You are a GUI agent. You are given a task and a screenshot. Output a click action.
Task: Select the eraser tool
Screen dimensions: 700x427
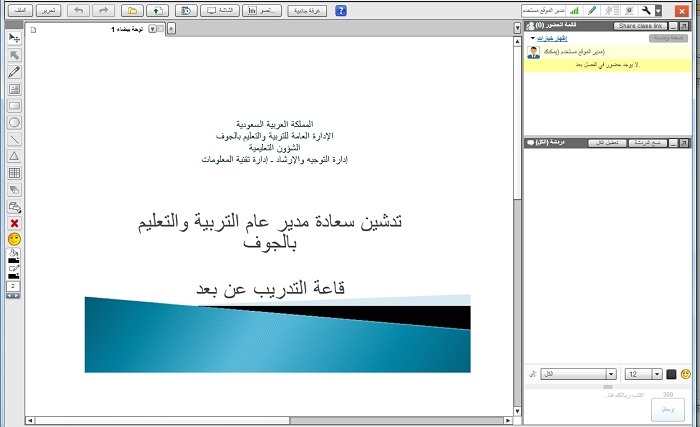pyautogui.click(x=14, y=190)
